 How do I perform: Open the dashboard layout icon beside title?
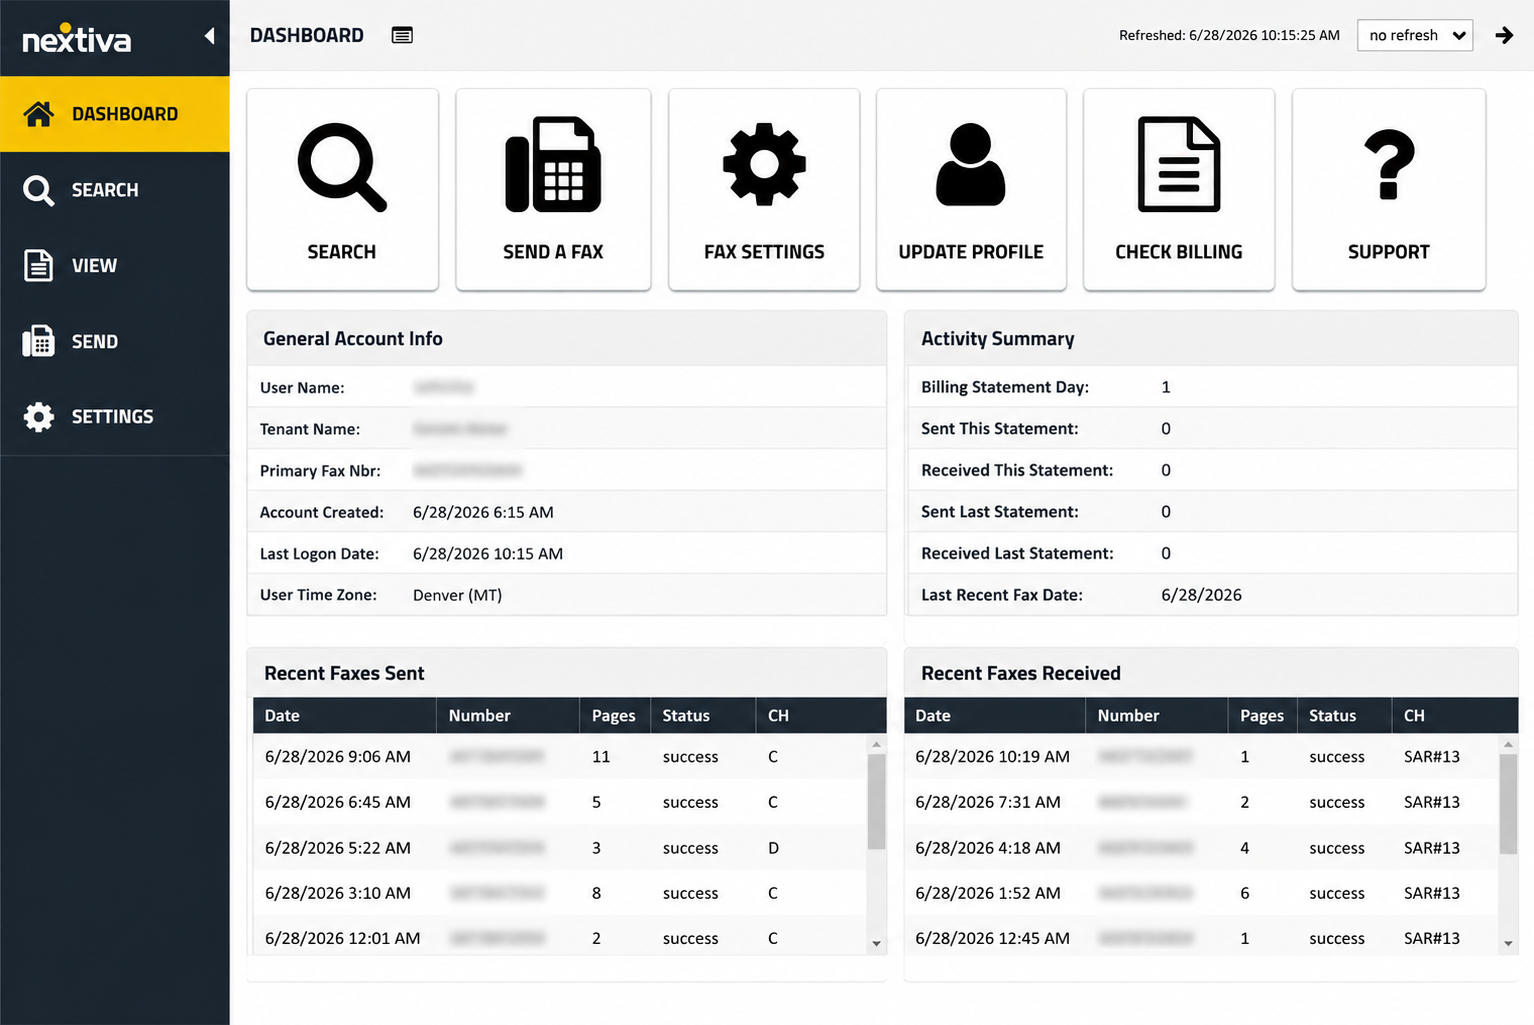pos(402,35)
